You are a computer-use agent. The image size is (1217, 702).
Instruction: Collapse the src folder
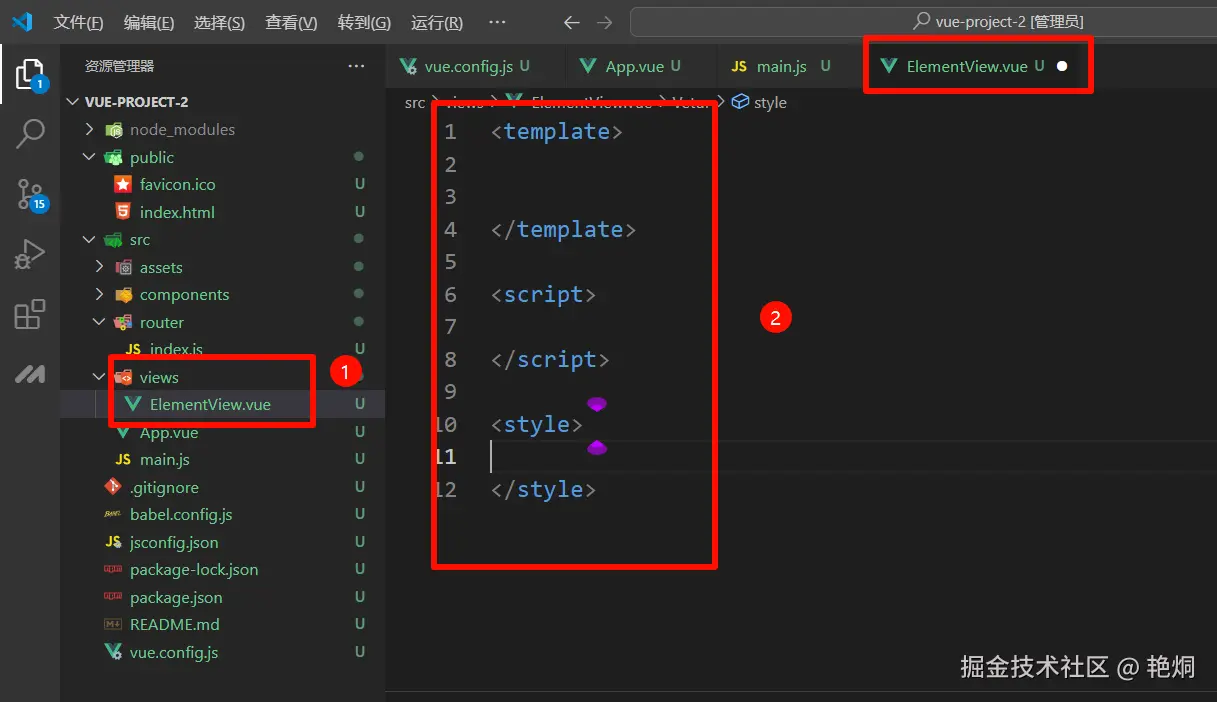[x=139, y=240]
